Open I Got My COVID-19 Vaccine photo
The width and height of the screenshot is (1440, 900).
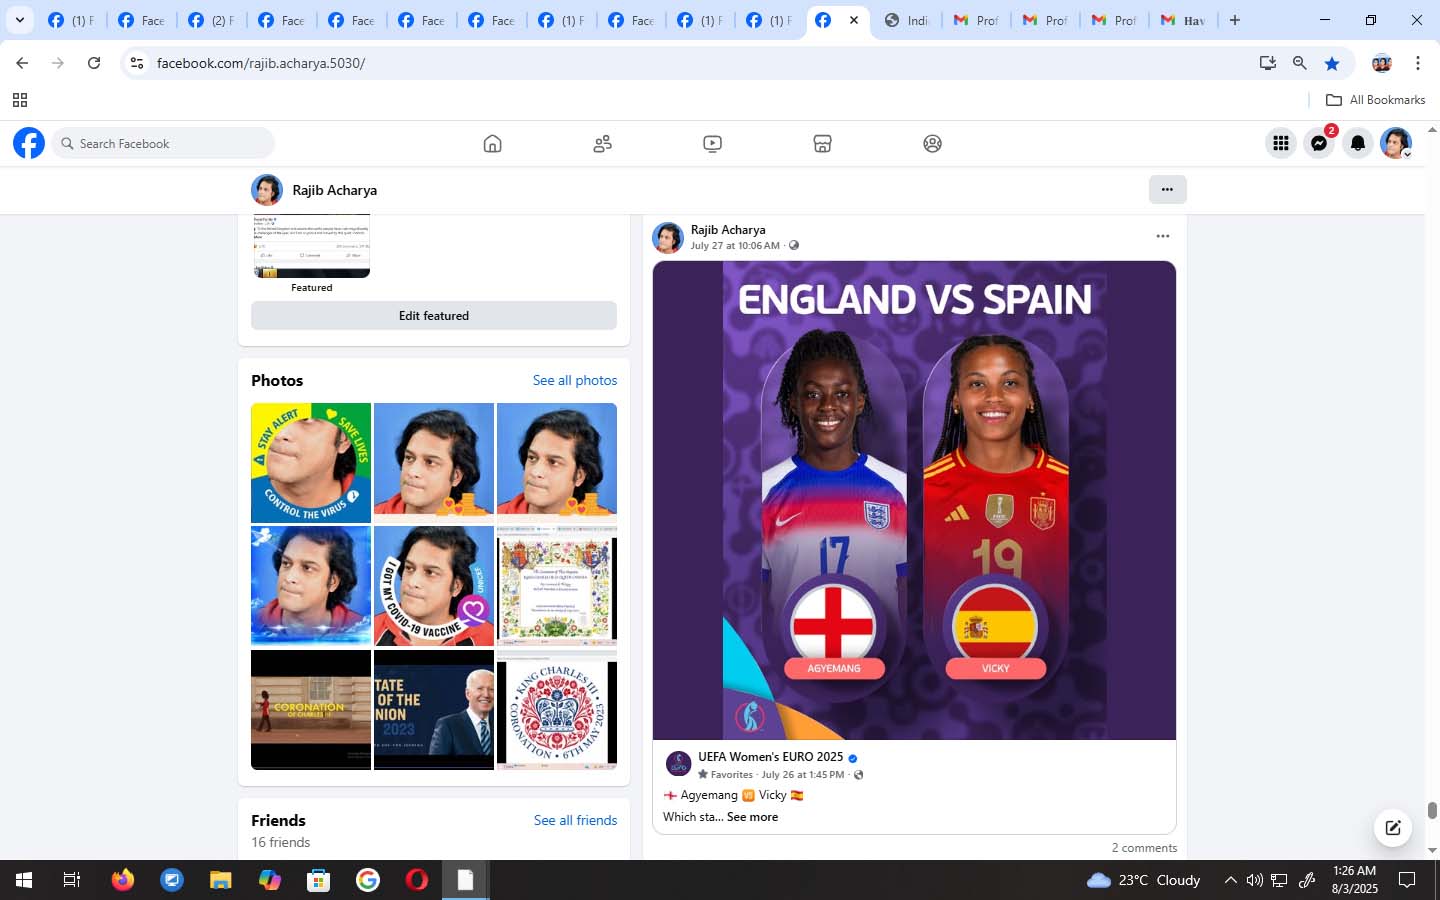pyautogui.click(x=434, y=586)
